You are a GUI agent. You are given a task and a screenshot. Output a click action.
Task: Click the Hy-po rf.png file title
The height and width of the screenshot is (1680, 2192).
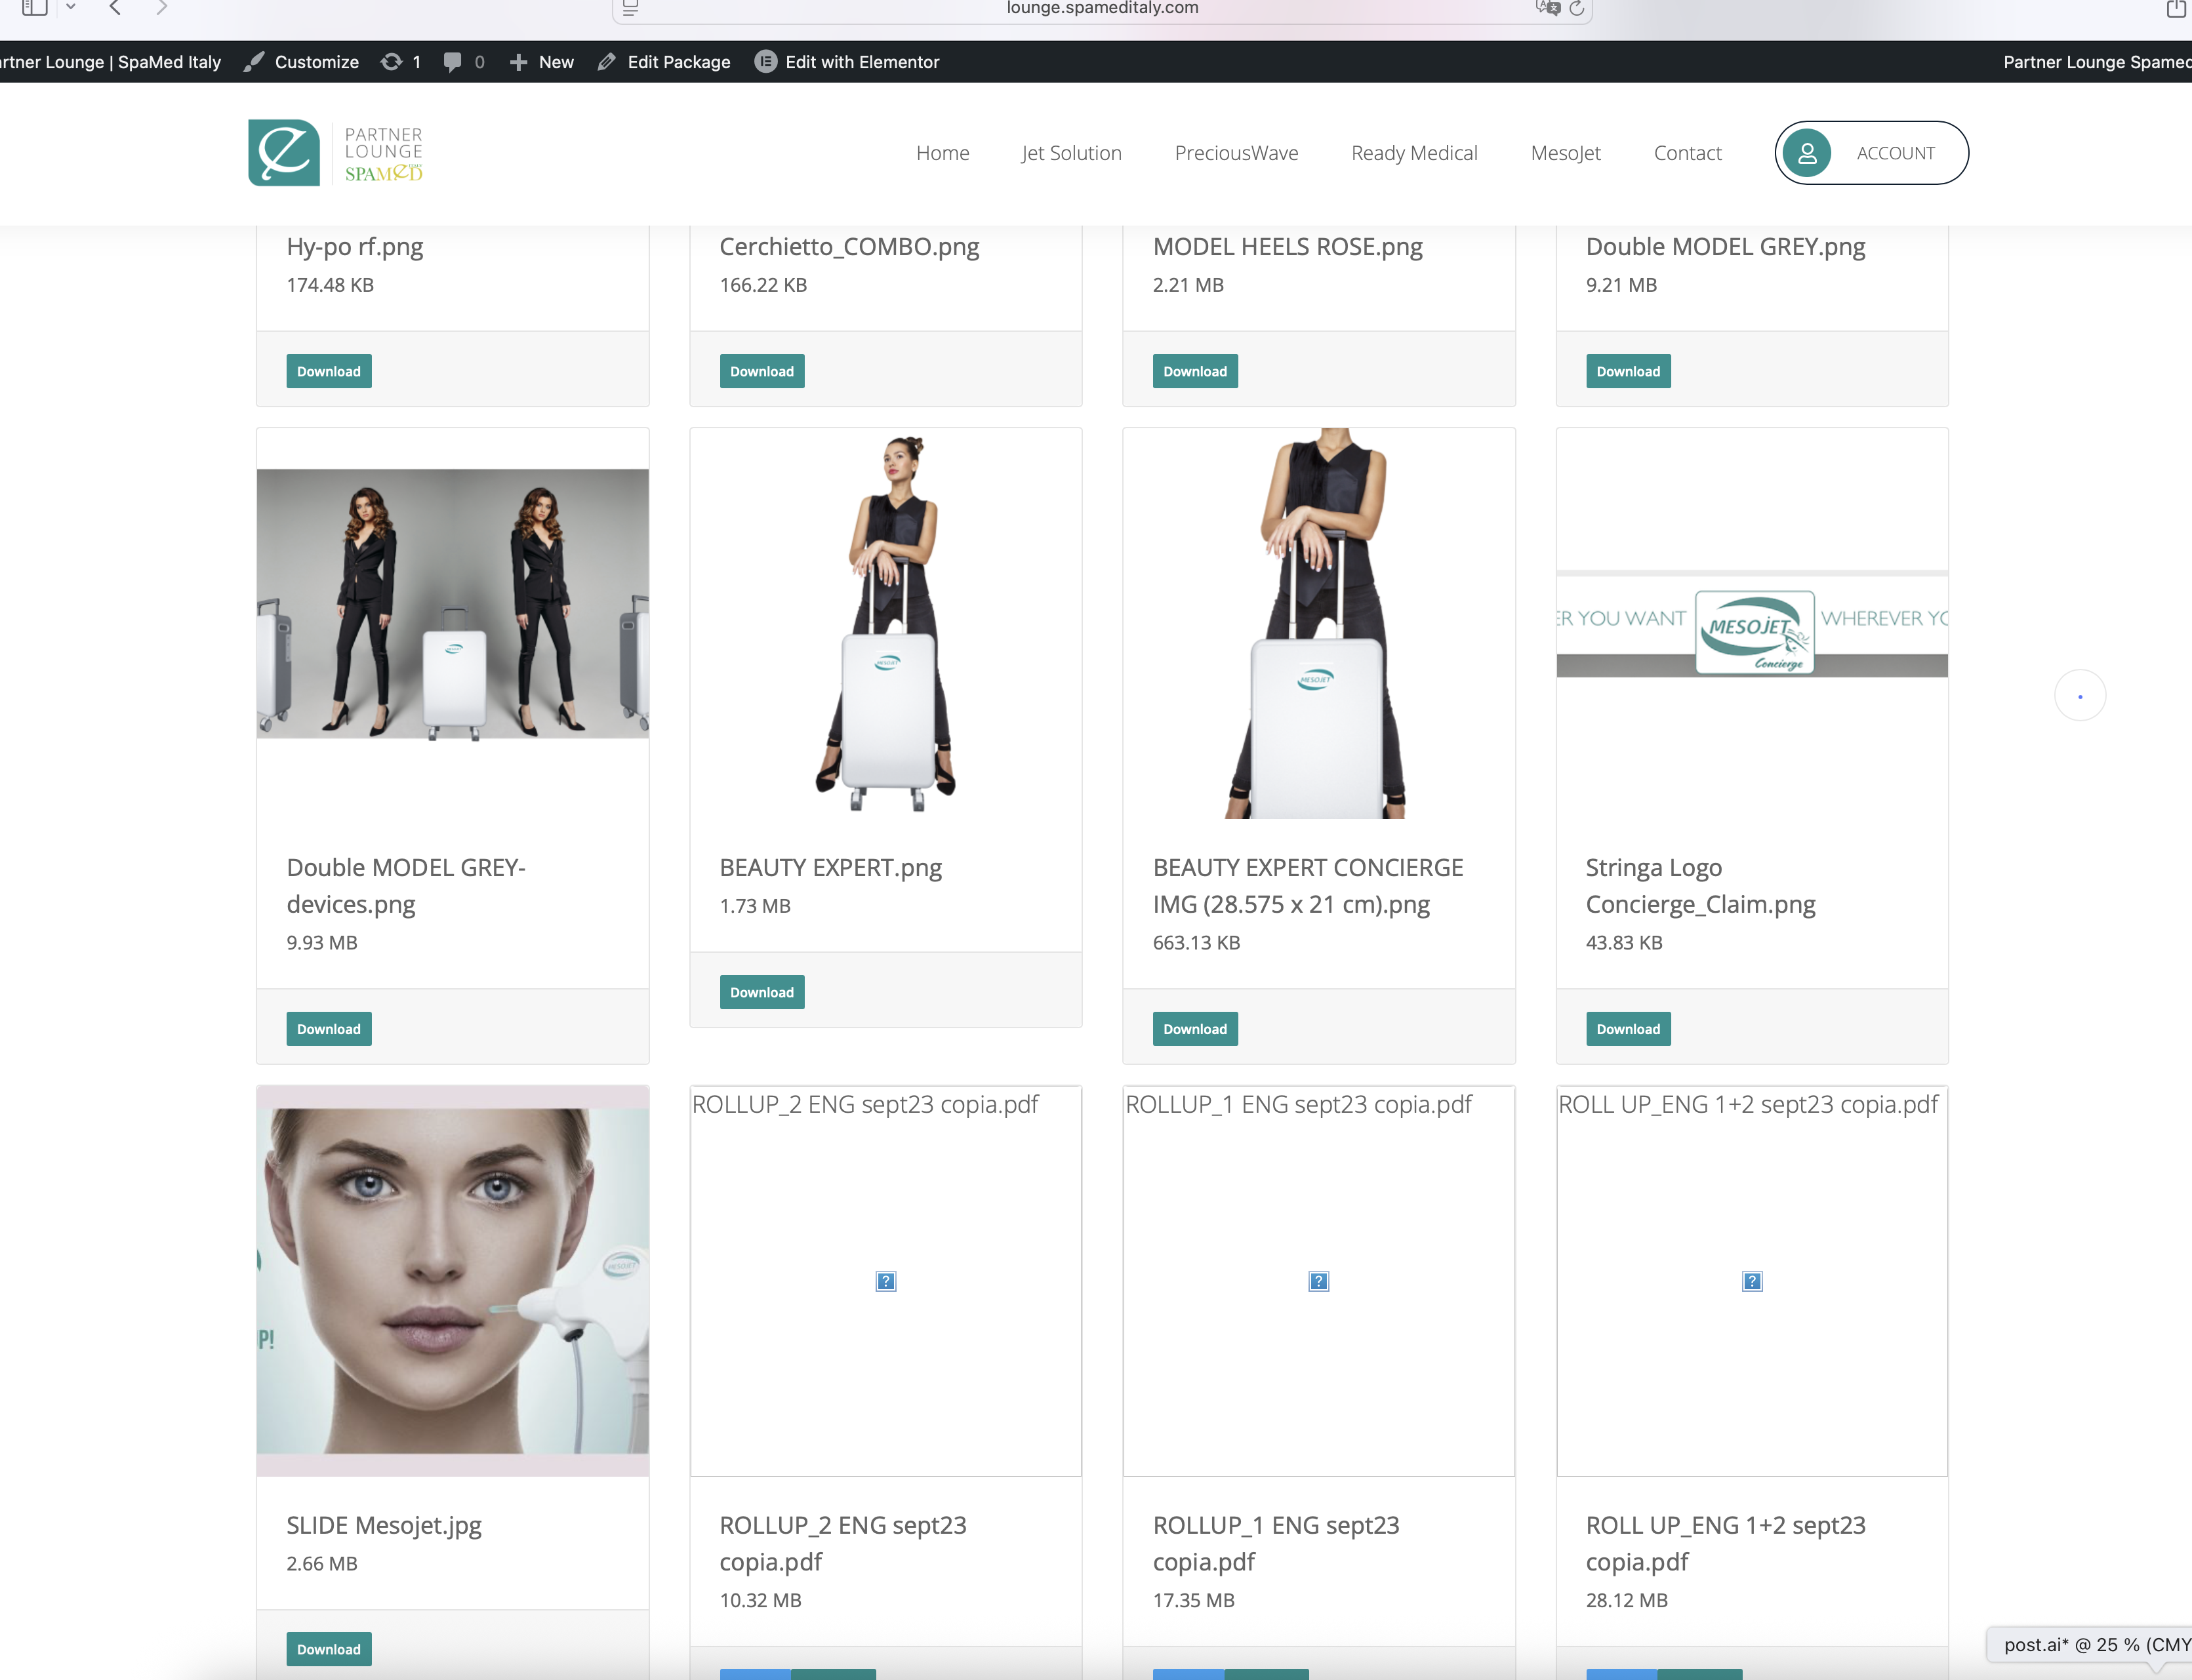355,246
